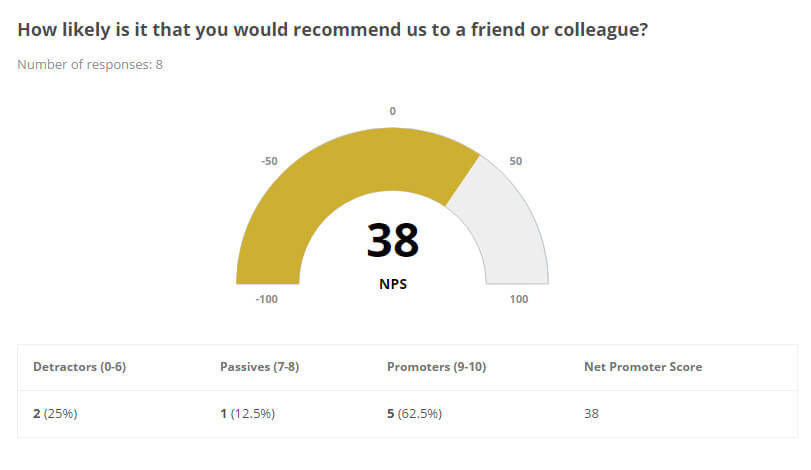Screen dimensions: 811x470
Task: Click the NPS label under the score
Action: 392,283
